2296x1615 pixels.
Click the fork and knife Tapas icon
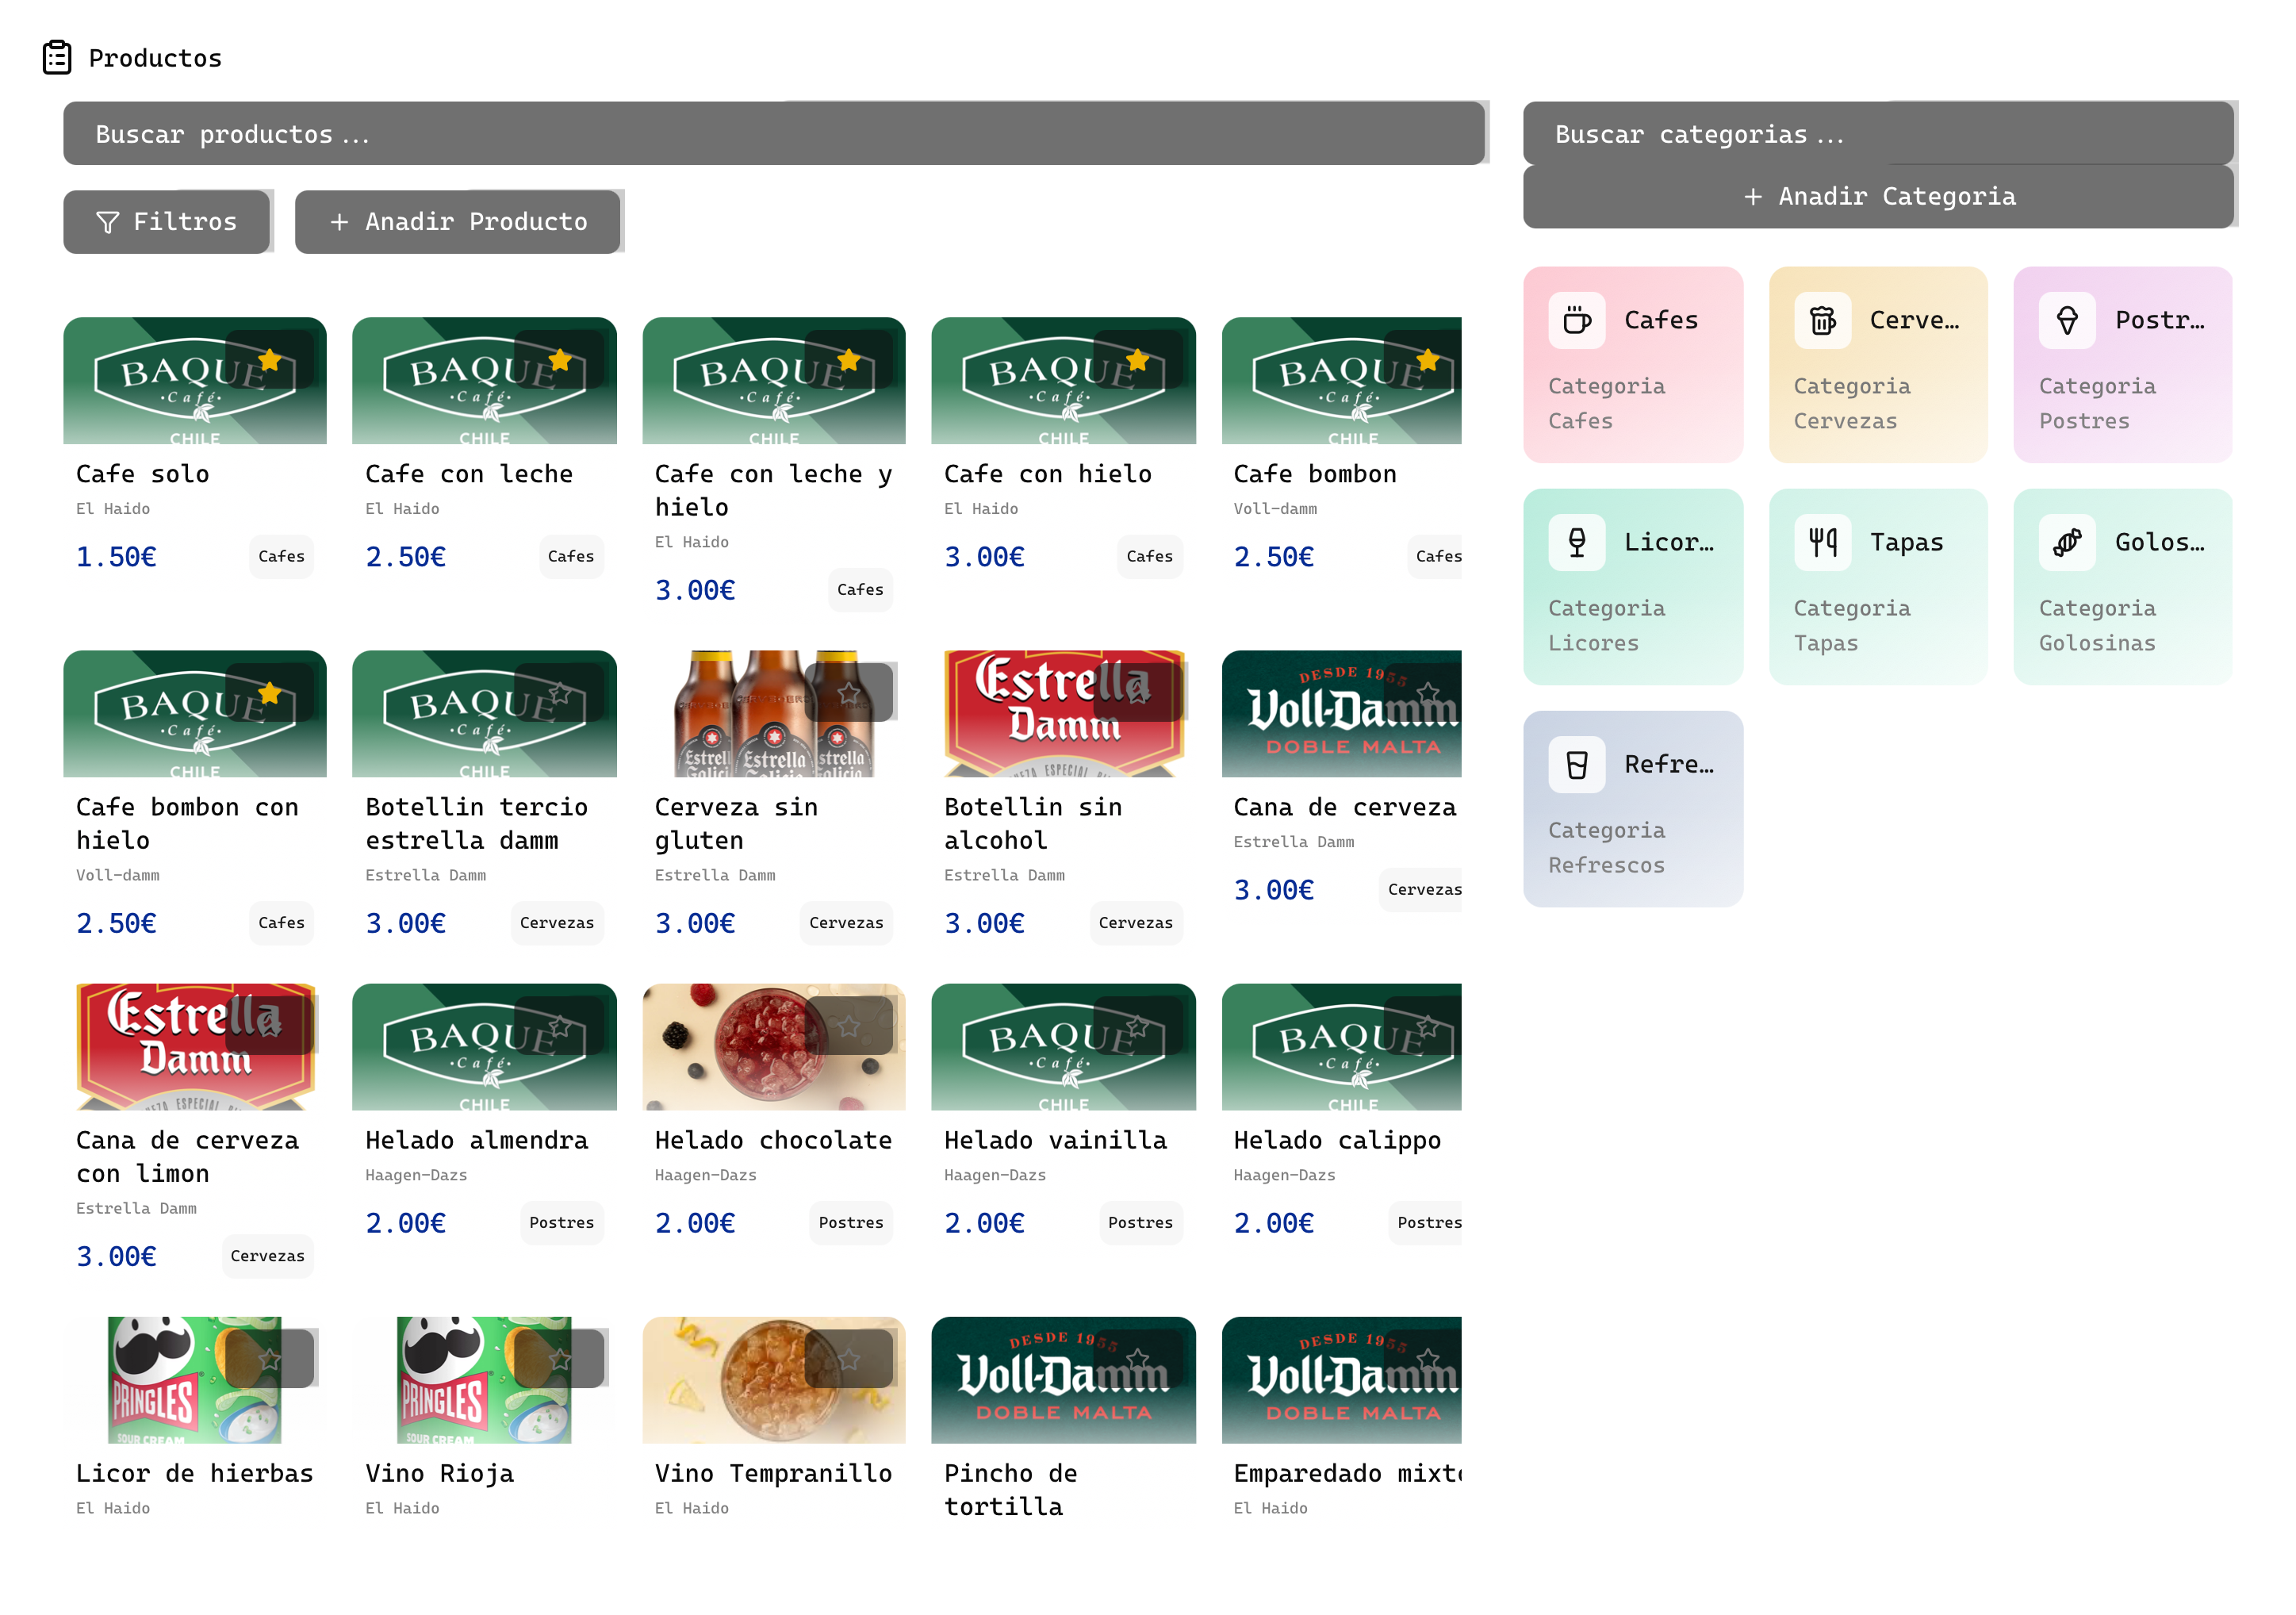coord(1822,542)
